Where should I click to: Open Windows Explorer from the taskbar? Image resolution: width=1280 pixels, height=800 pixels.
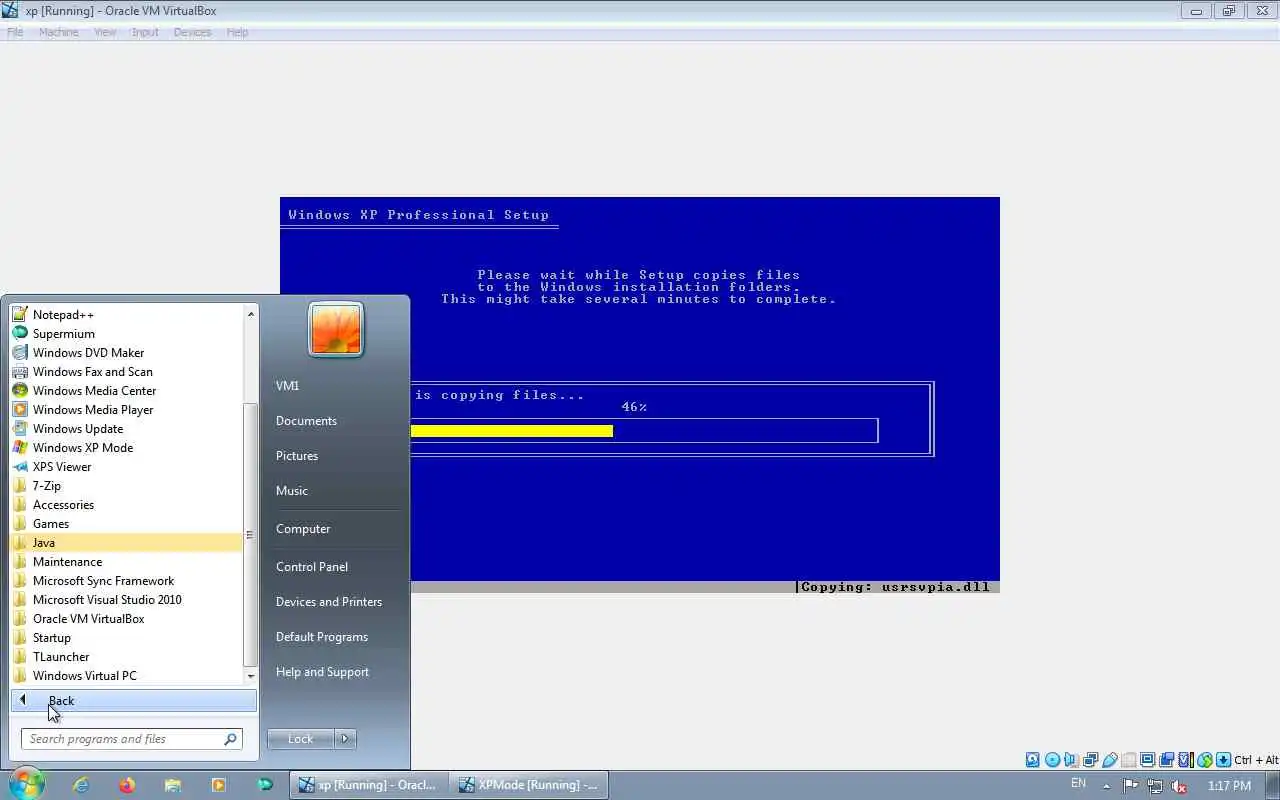172,785
